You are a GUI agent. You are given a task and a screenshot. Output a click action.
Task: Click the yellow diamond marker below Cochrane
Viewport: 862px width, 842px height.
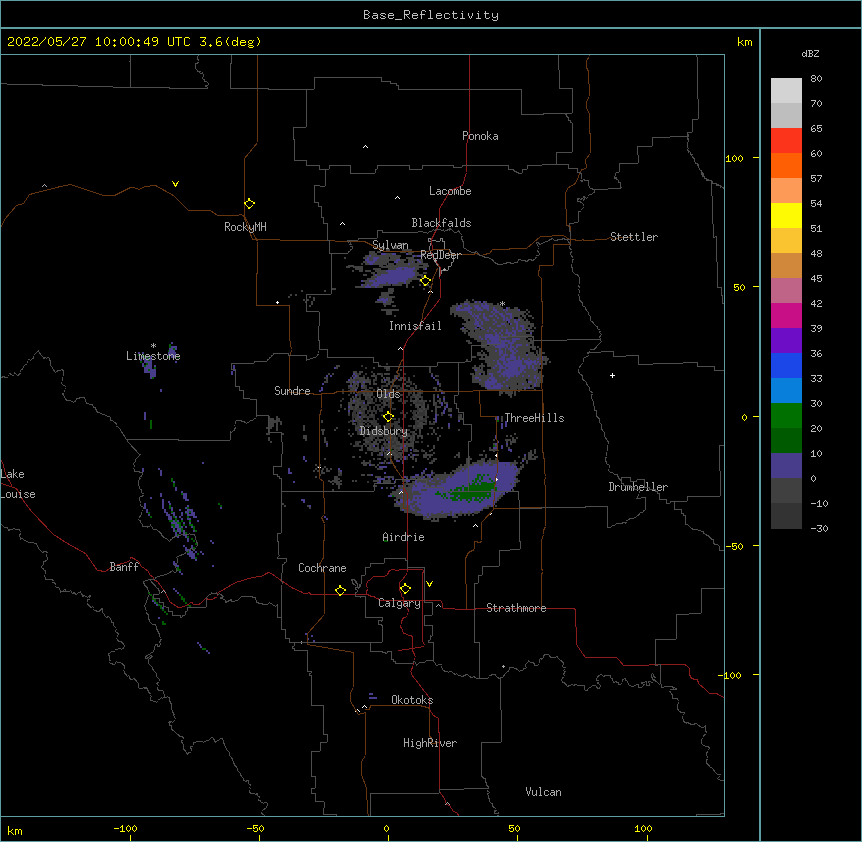(340, 590)
